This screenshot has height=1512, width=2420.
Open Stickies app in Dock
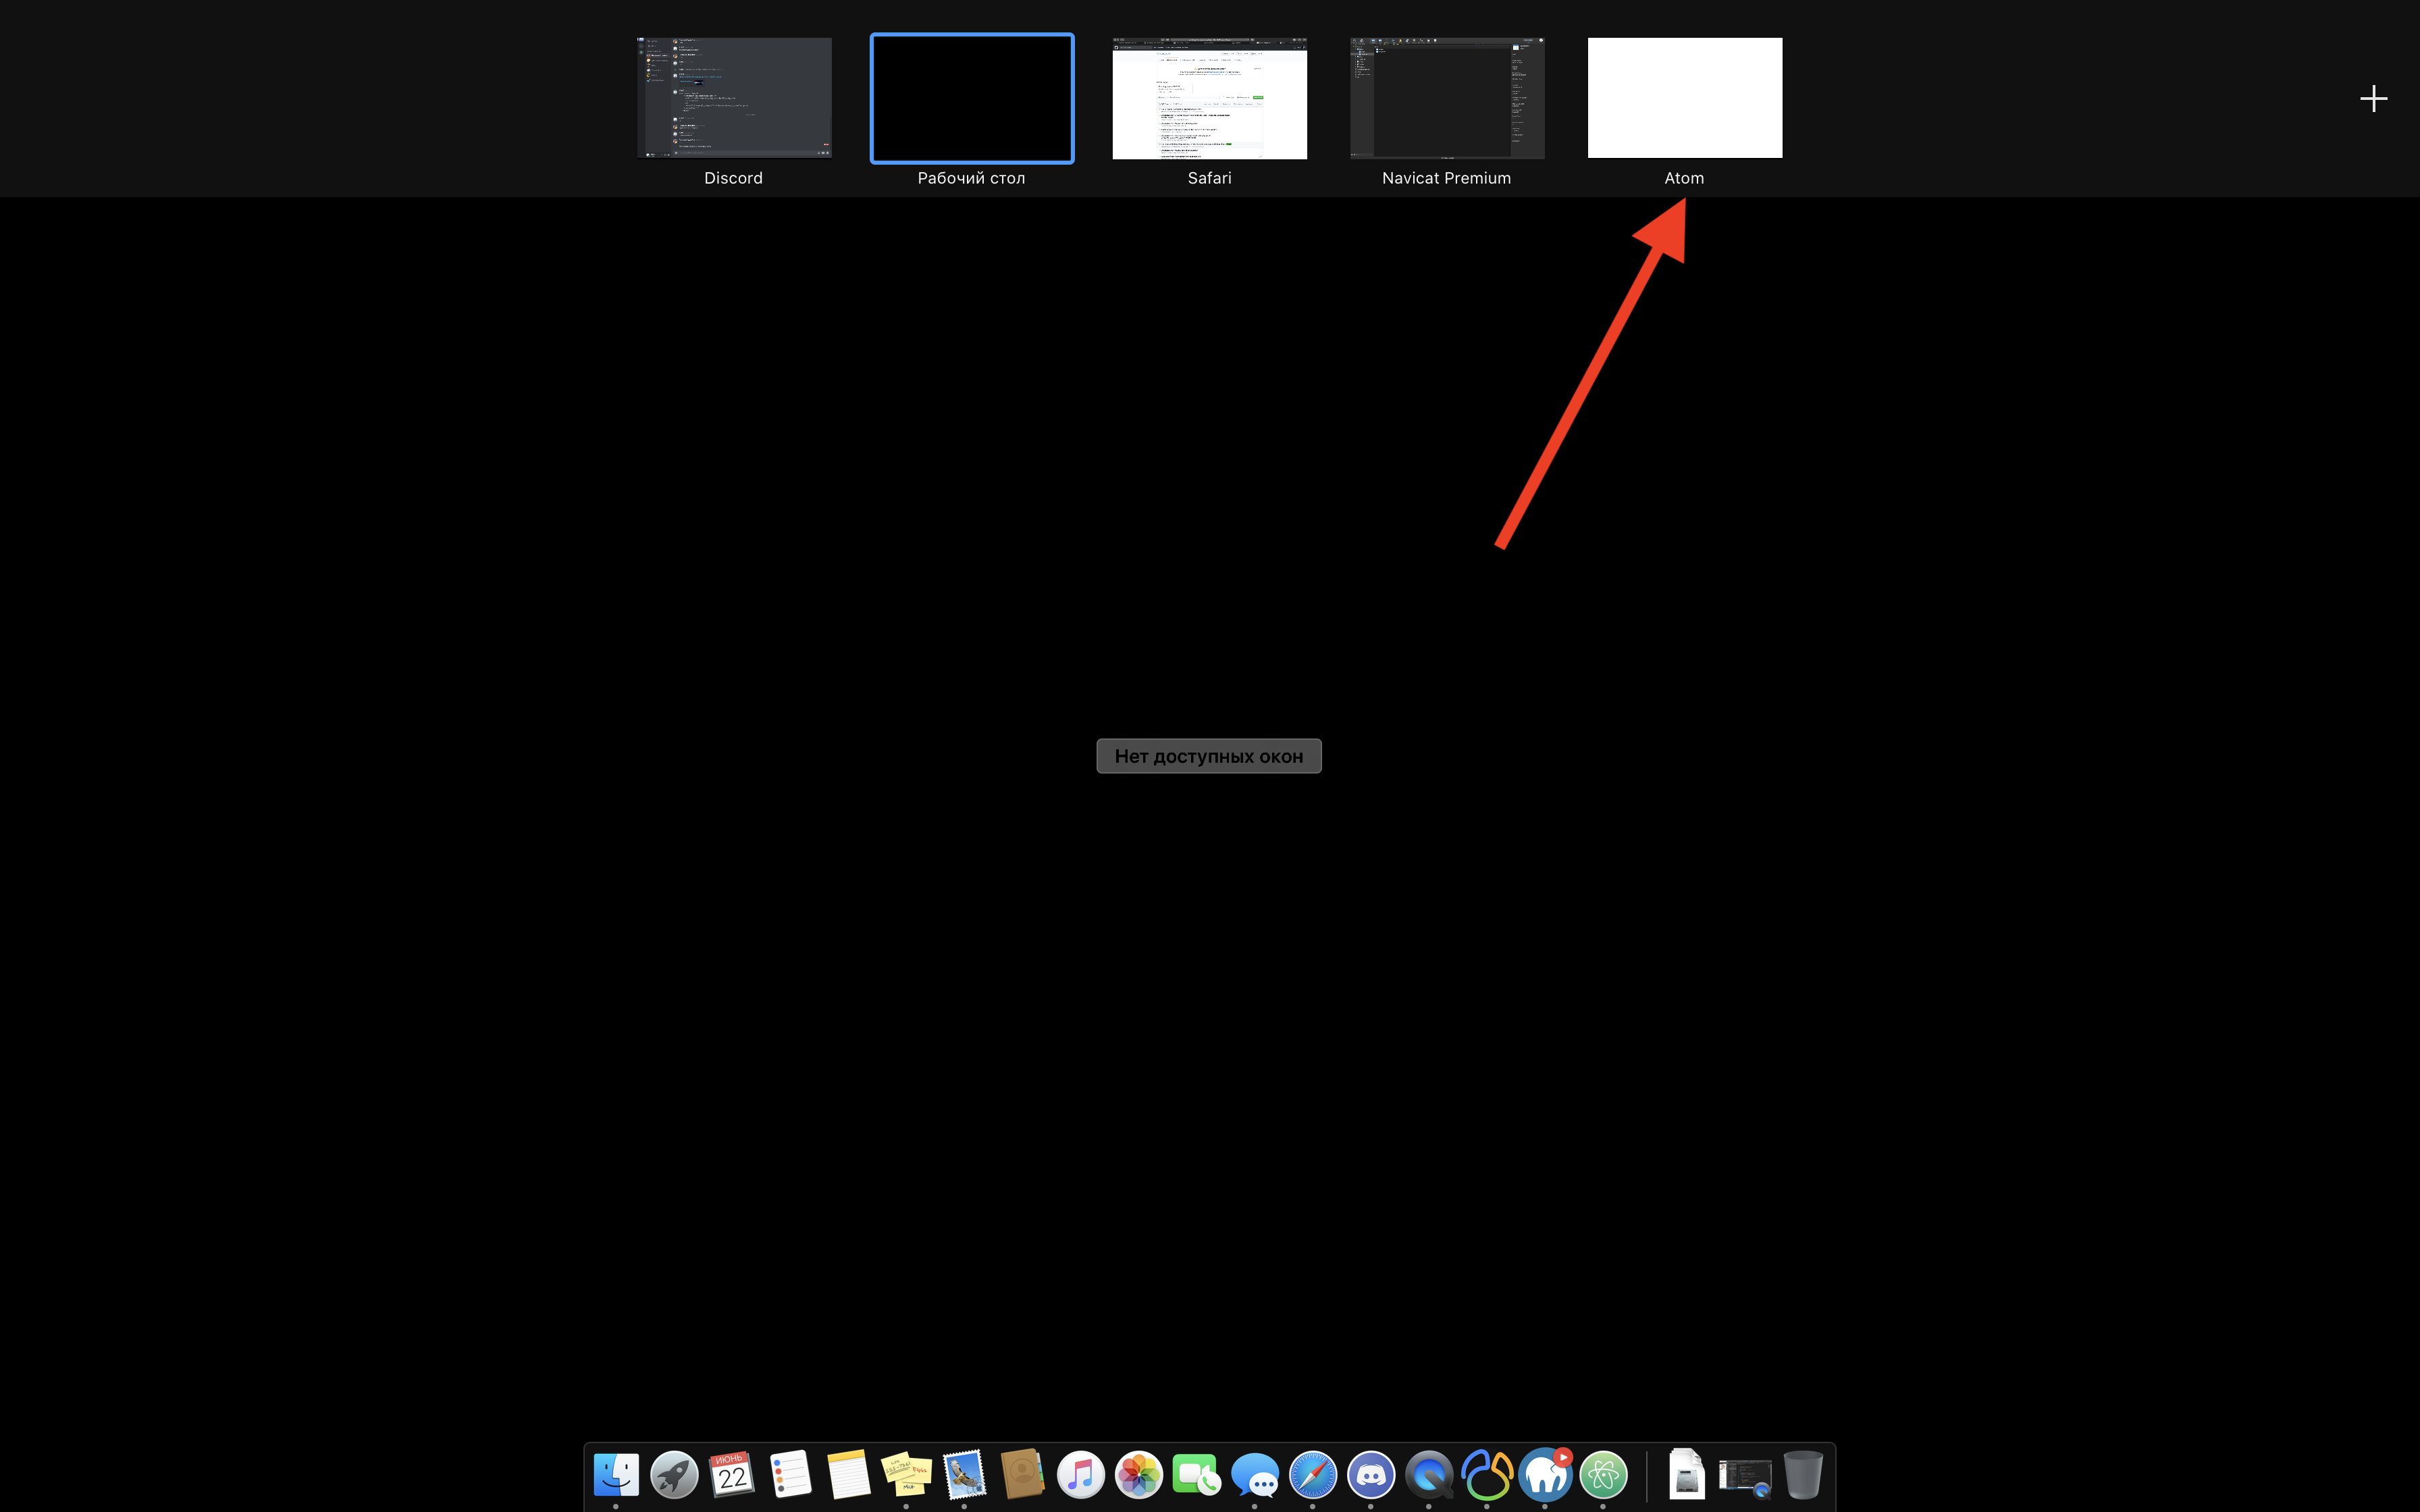[x=906, y=1474]
